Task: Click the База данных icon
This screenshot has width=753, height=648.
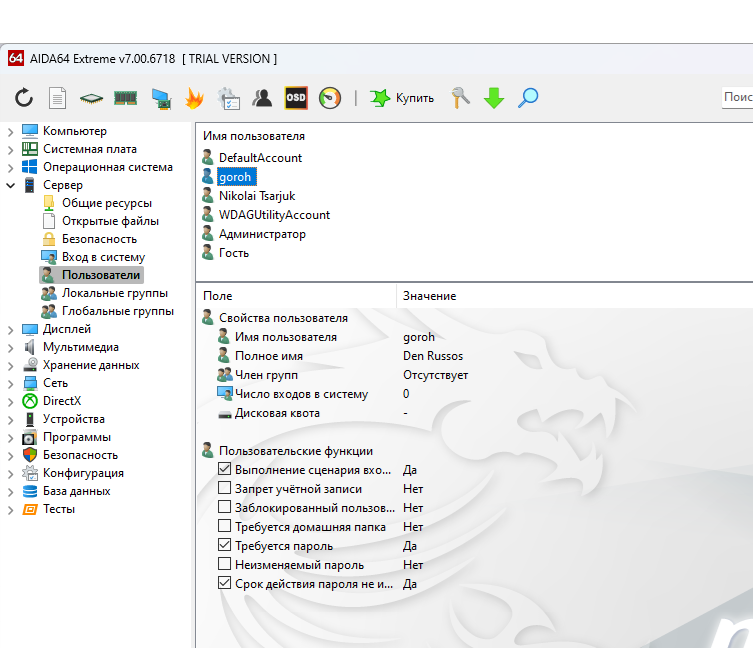Action: point(30,491)
